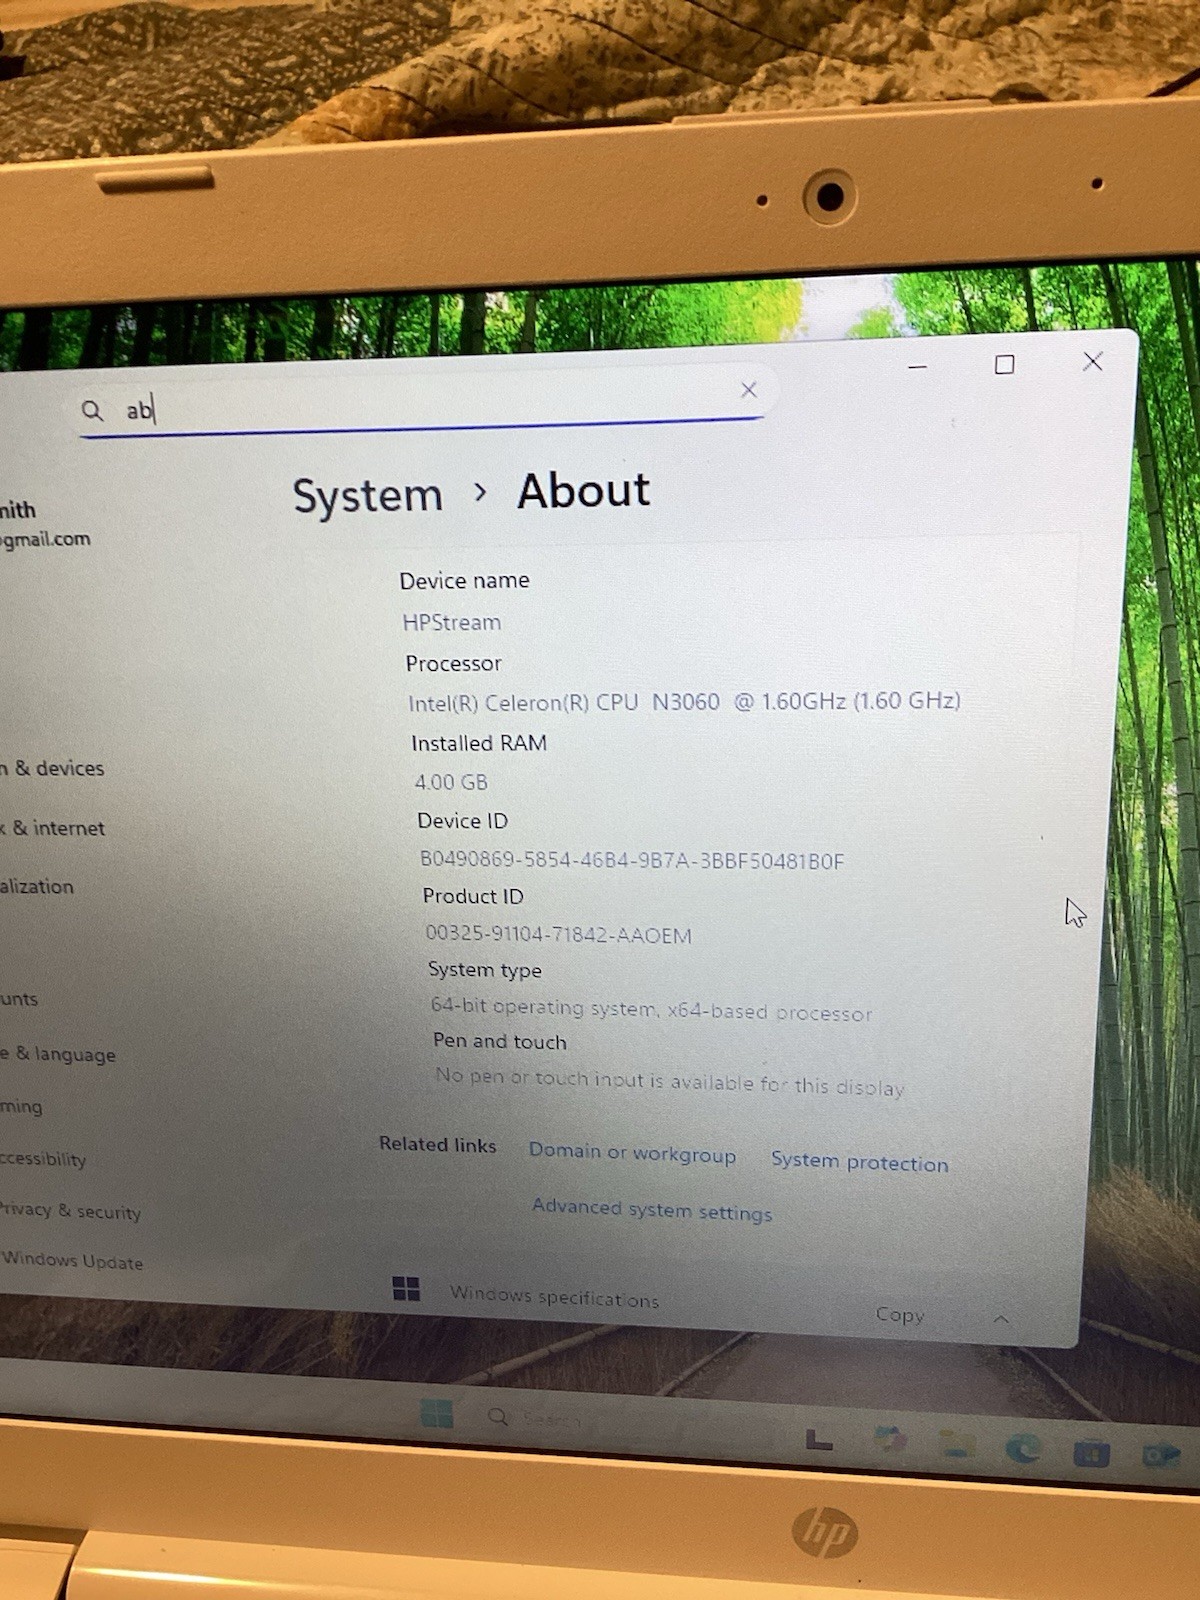The height and width of the screenshot is (1600, 1200).
Task: Open File Explorer from the taskbar
Action: coord(956,1445)
